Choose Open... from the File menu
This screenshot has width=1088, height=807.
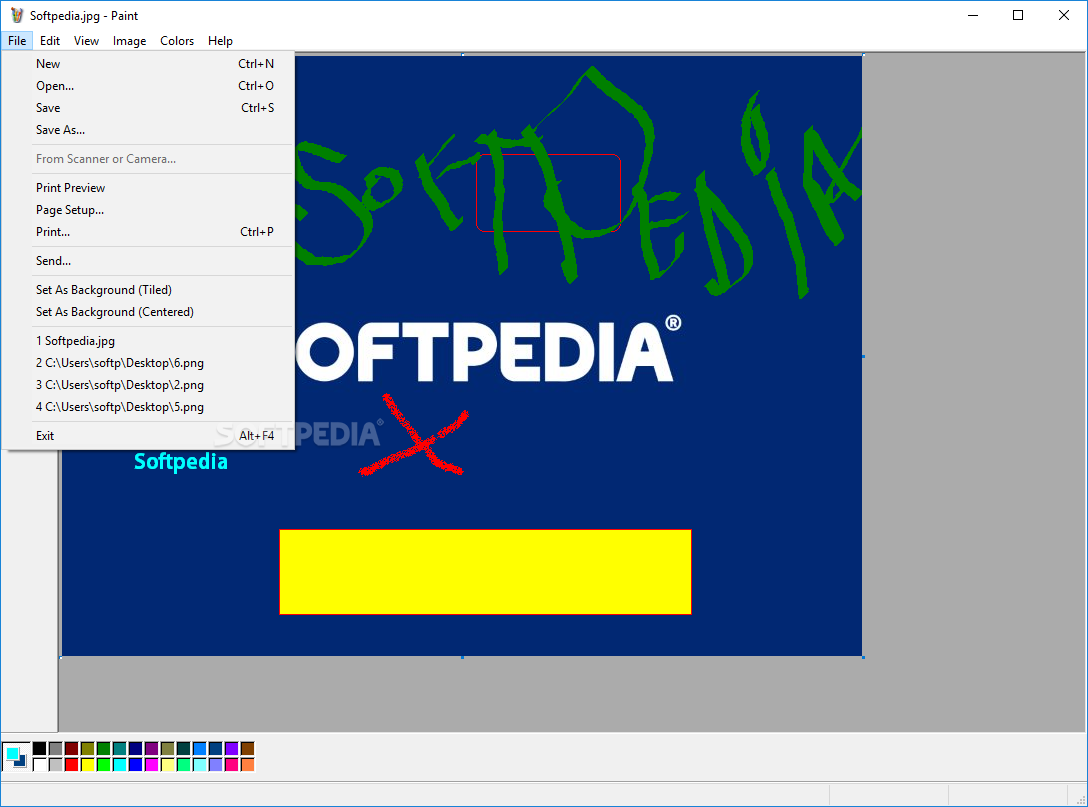[148, 86]
